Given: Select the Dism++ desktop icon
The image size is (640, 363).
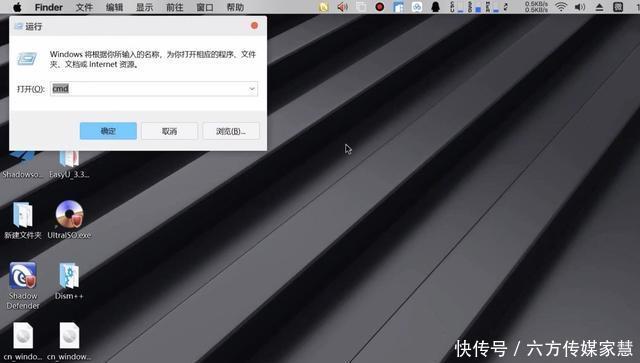Looking at the screenshot, I should coord(69,281).
